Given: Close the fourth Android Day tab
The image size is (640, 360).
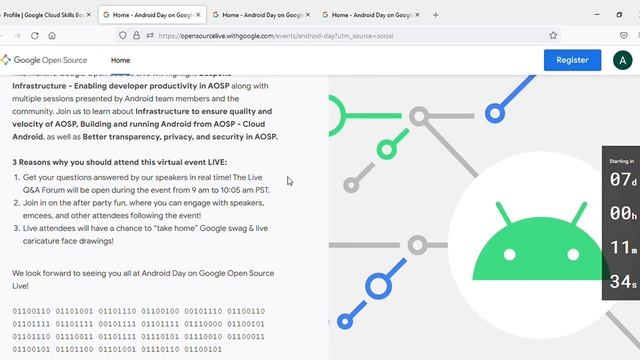Looking at the screenshot, I should click(x=417, y=15).
